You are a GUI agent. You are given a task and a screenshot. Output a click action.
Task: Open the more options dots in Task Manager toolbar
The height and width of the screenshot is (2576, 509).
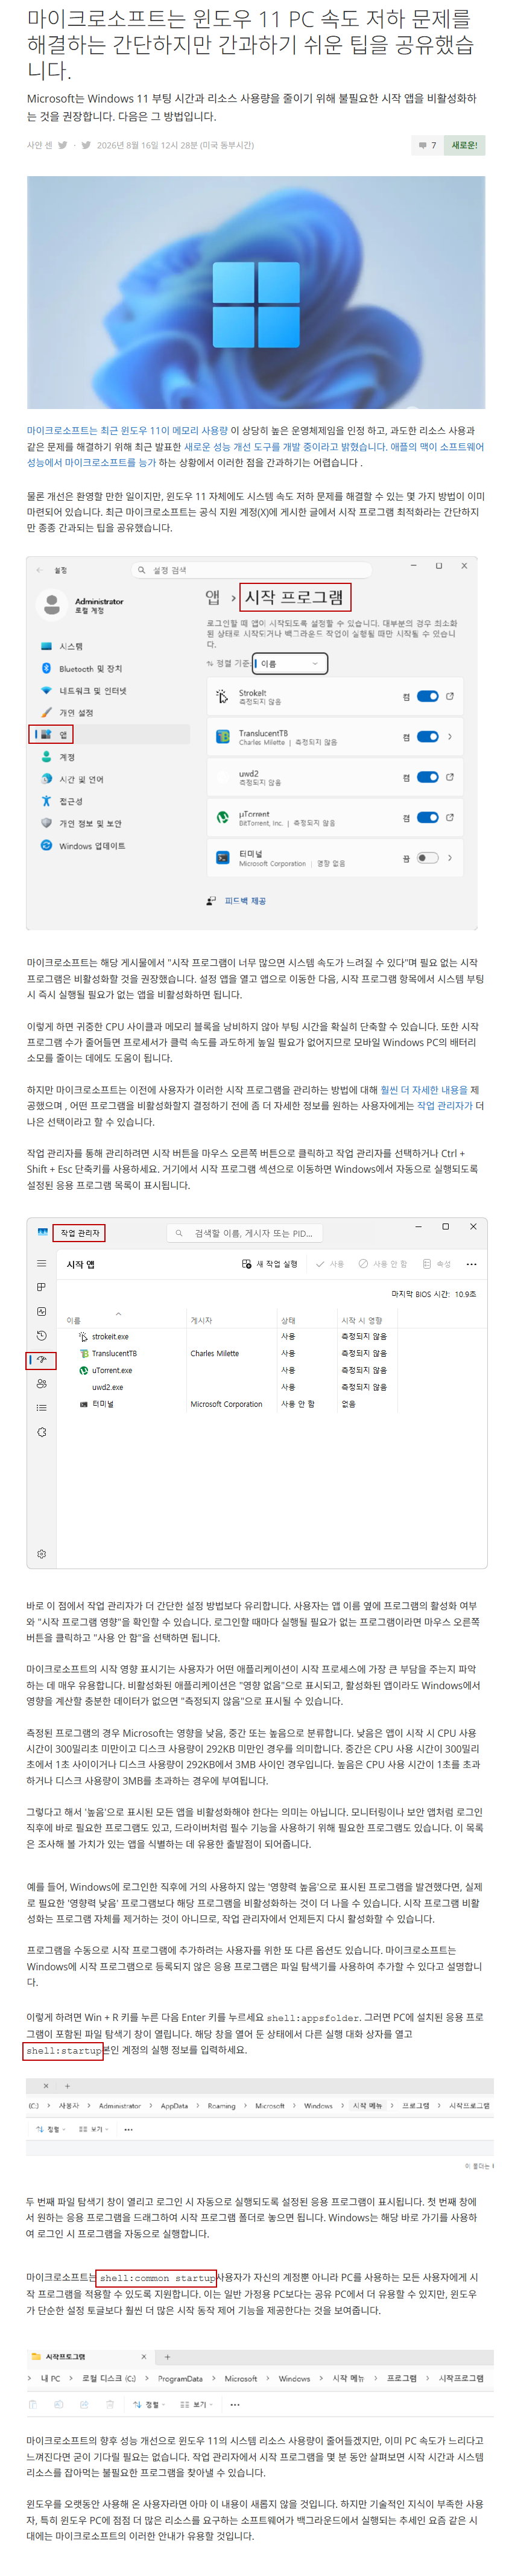471,1264
